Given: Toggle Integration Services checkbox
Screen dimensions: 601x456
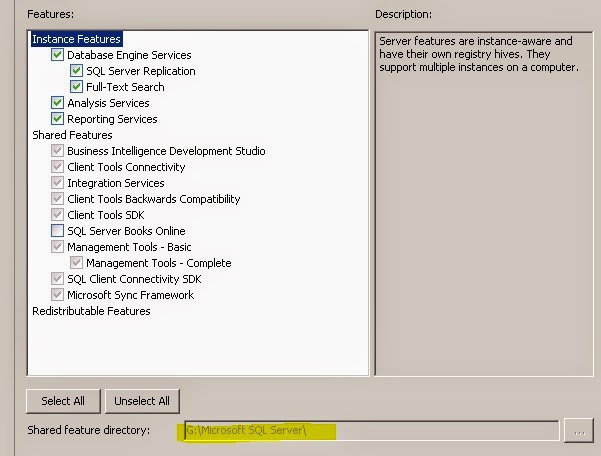Looking at the screenshot, I should point(57,183).
